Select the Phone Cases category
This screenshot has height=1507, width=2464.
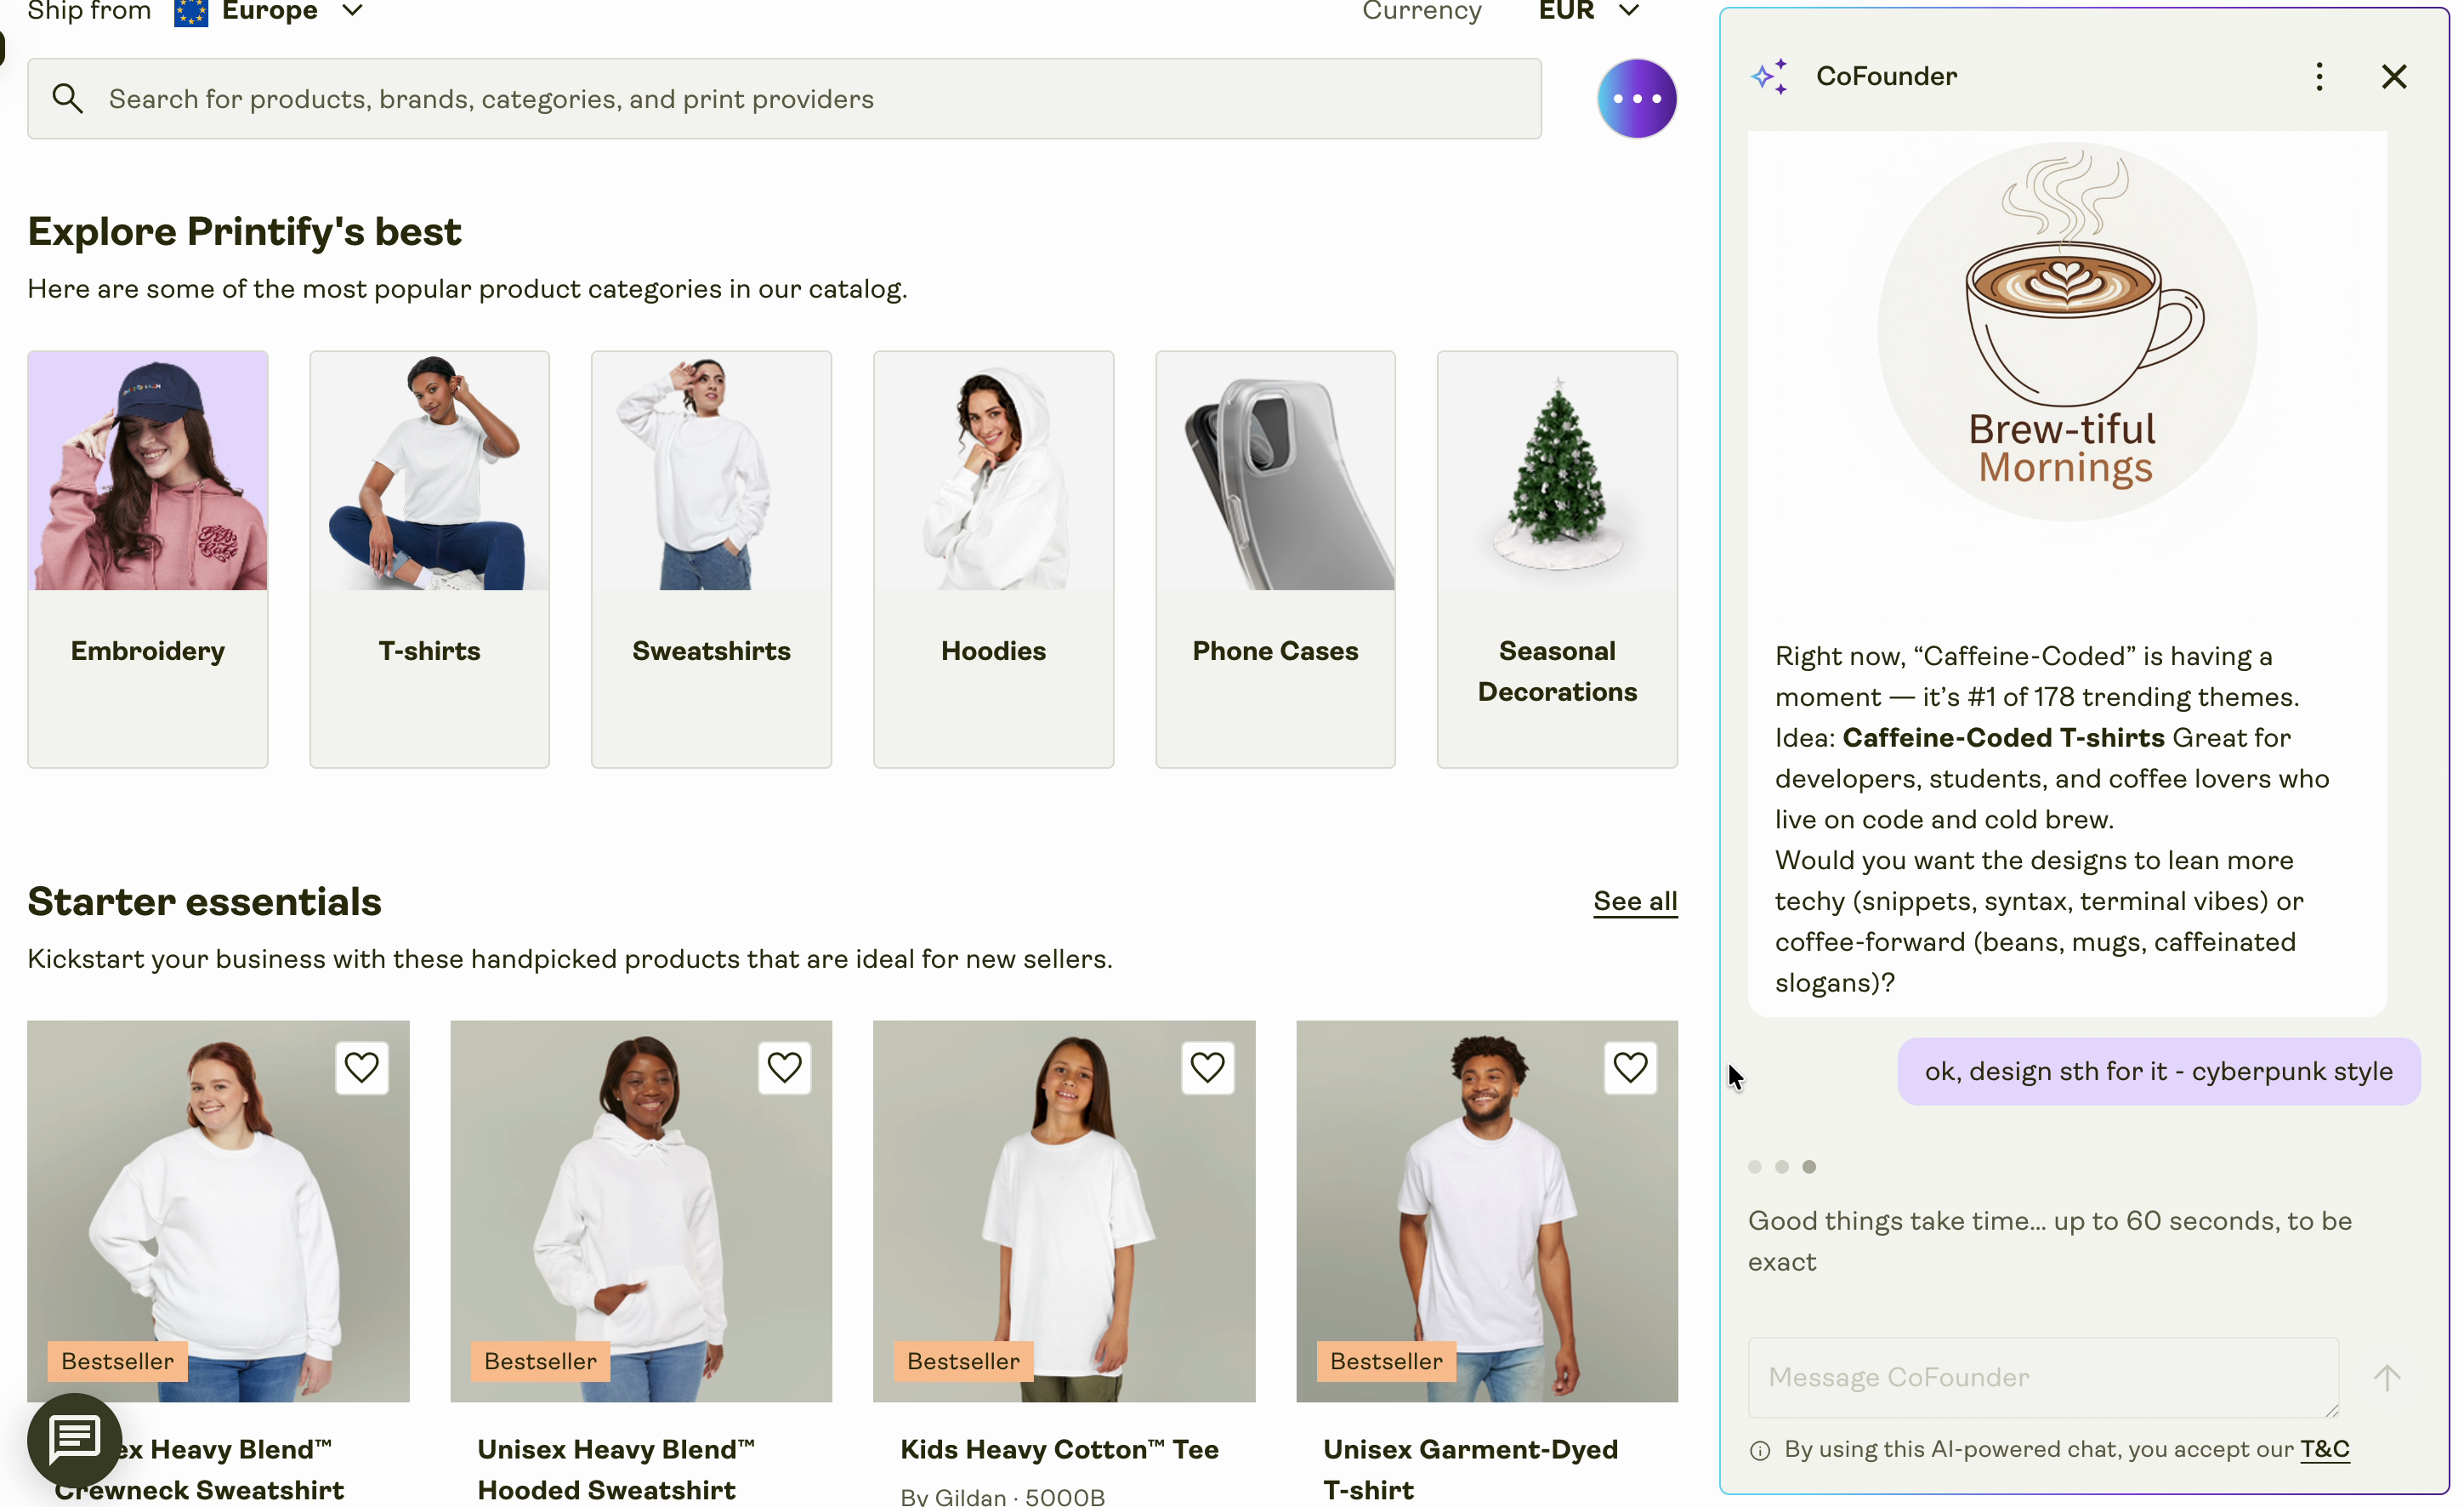tap(1275, 558)
